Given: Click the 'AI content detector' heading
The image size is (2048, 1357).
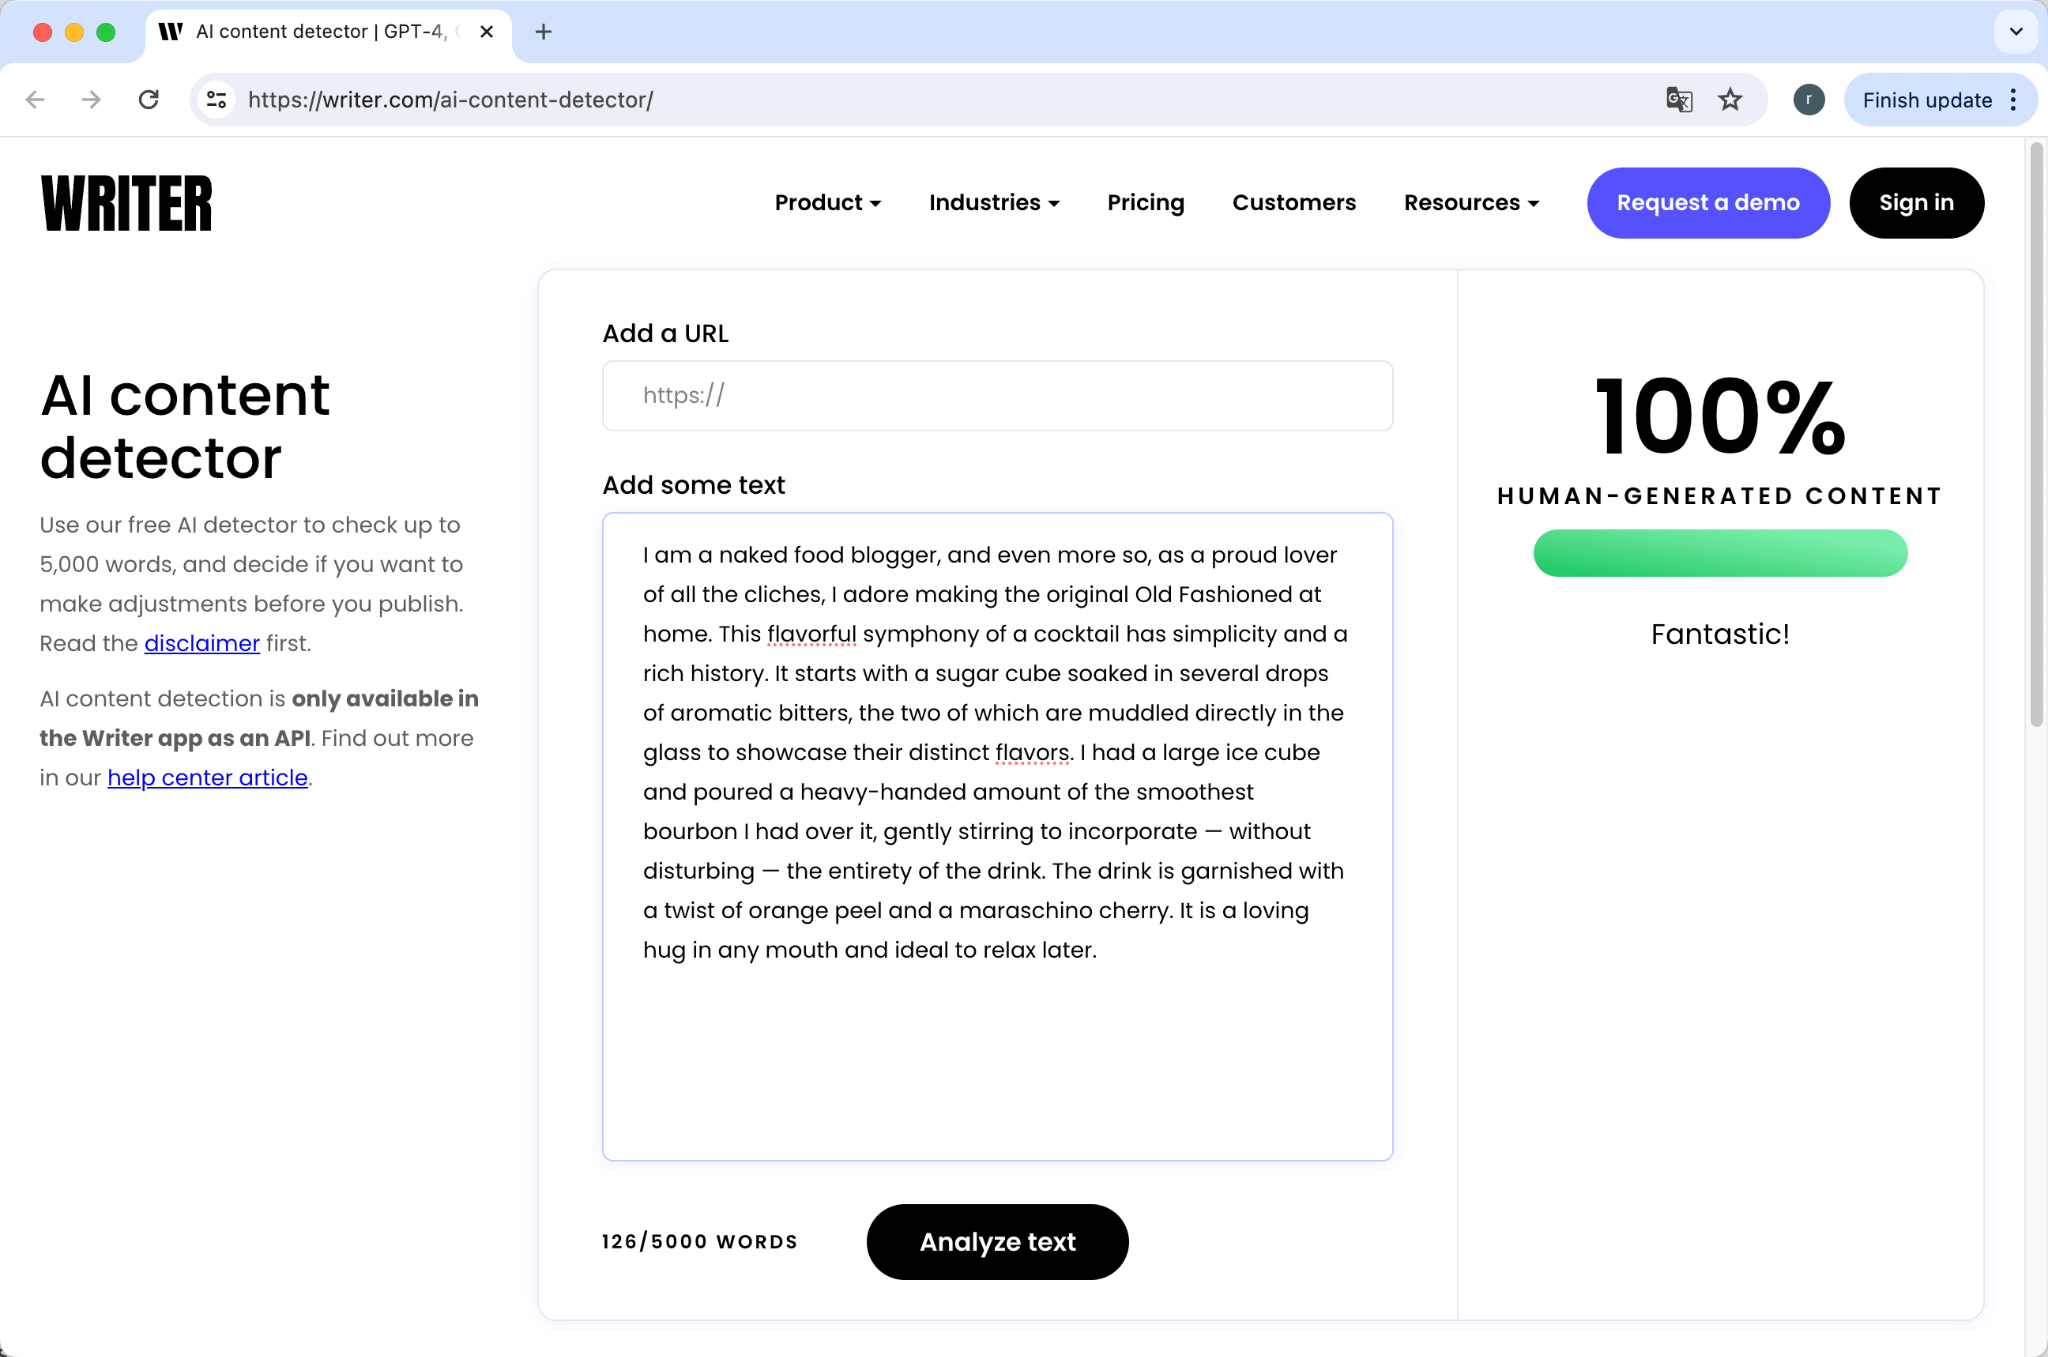Looking at the screenshot, I should [185, 426].
